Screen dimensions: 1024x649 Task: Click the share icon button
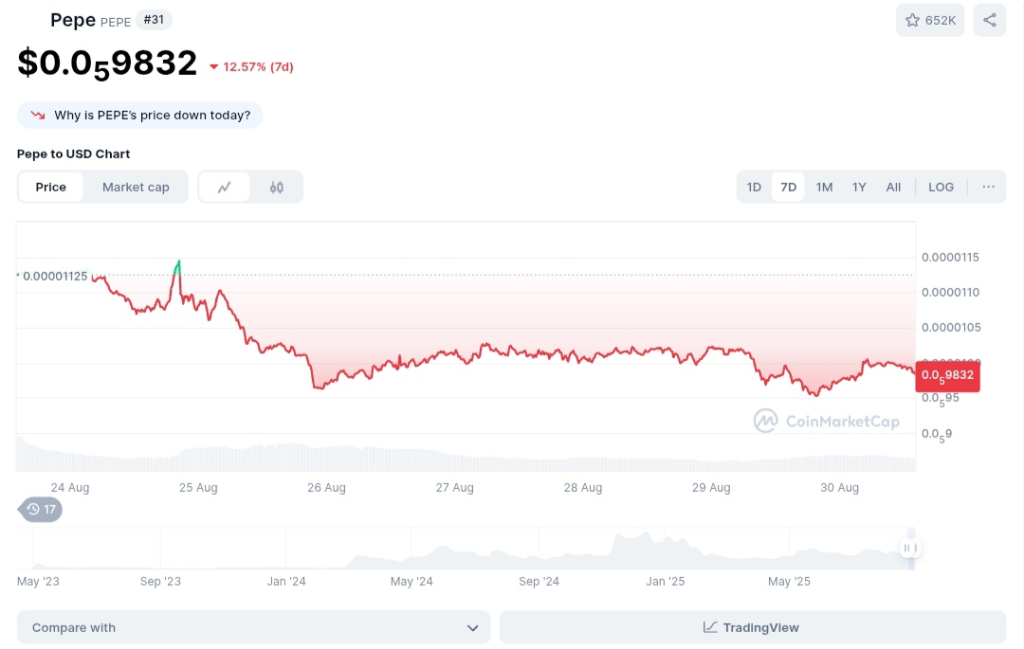tap(989, 20)
